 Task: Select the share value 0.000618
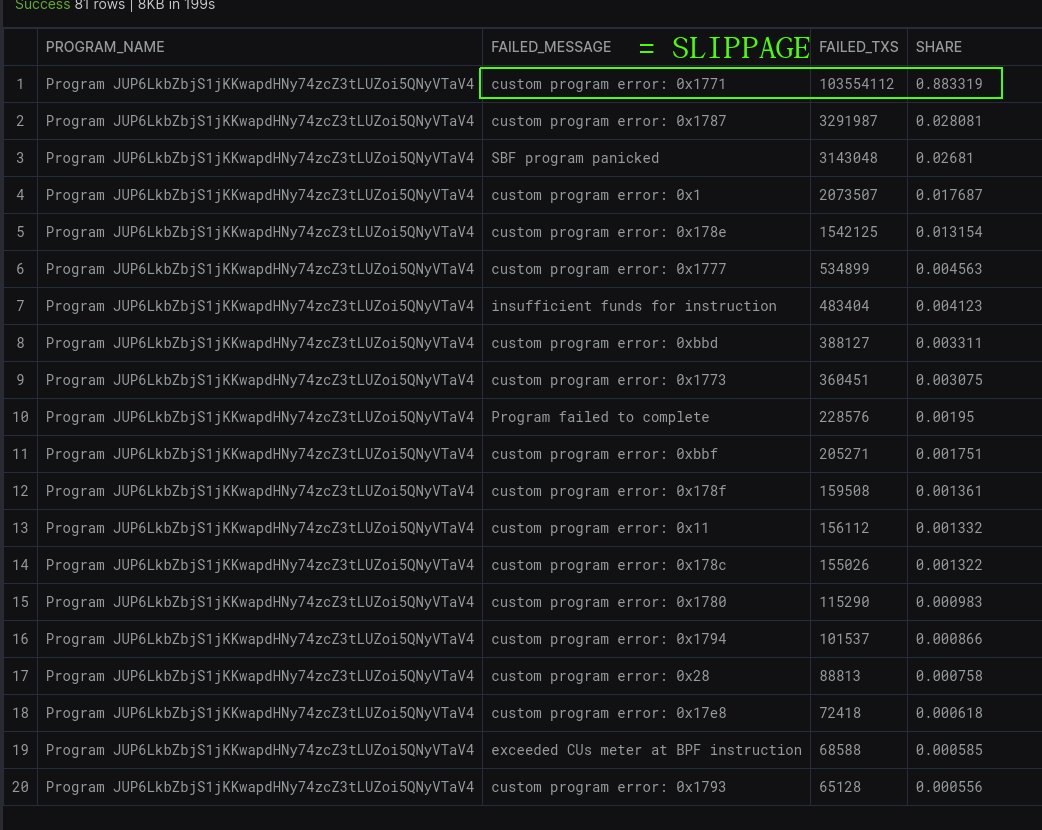pos(949,713)
